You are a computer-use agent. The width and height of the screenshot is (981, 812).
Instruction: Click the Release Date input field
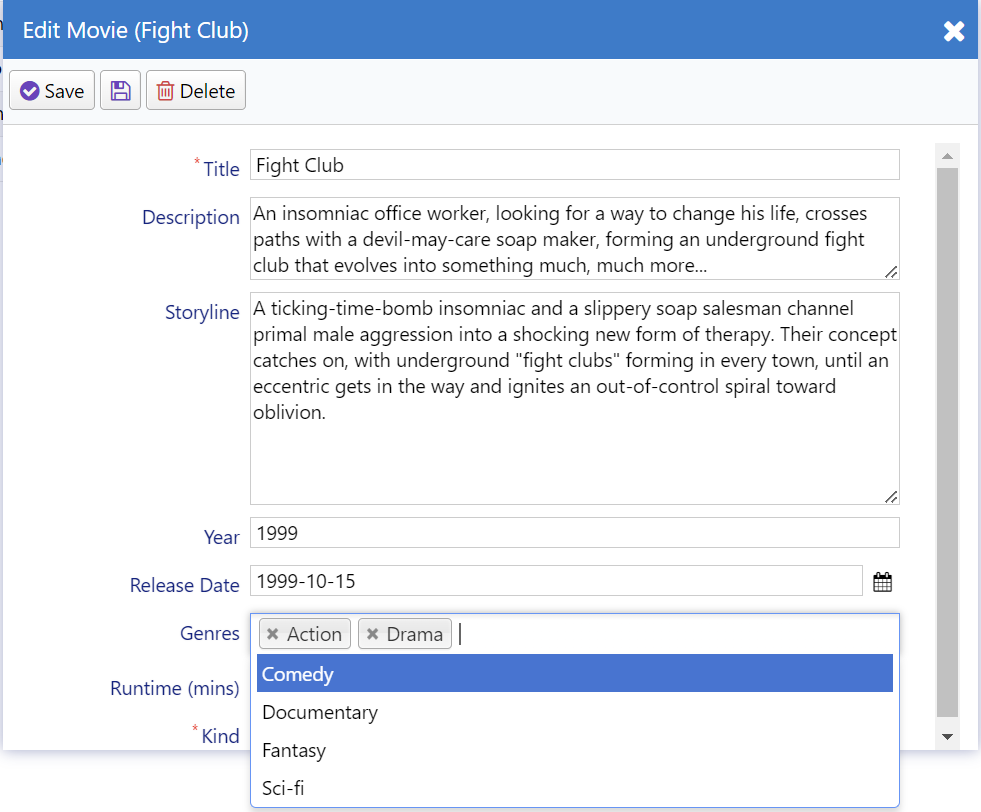[x=556, y=581]
